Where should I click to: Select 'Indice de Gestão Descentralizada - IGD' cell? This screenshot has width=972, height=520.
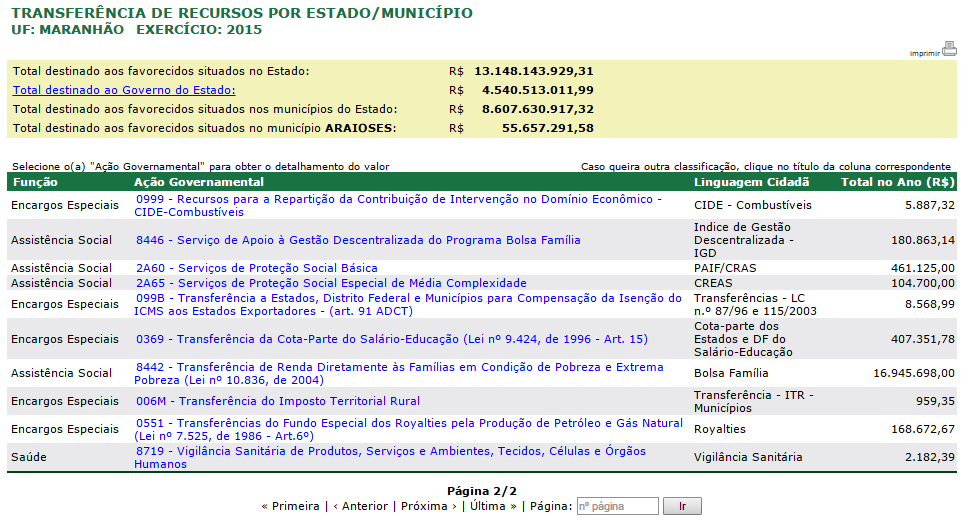(x=744, y=240)
